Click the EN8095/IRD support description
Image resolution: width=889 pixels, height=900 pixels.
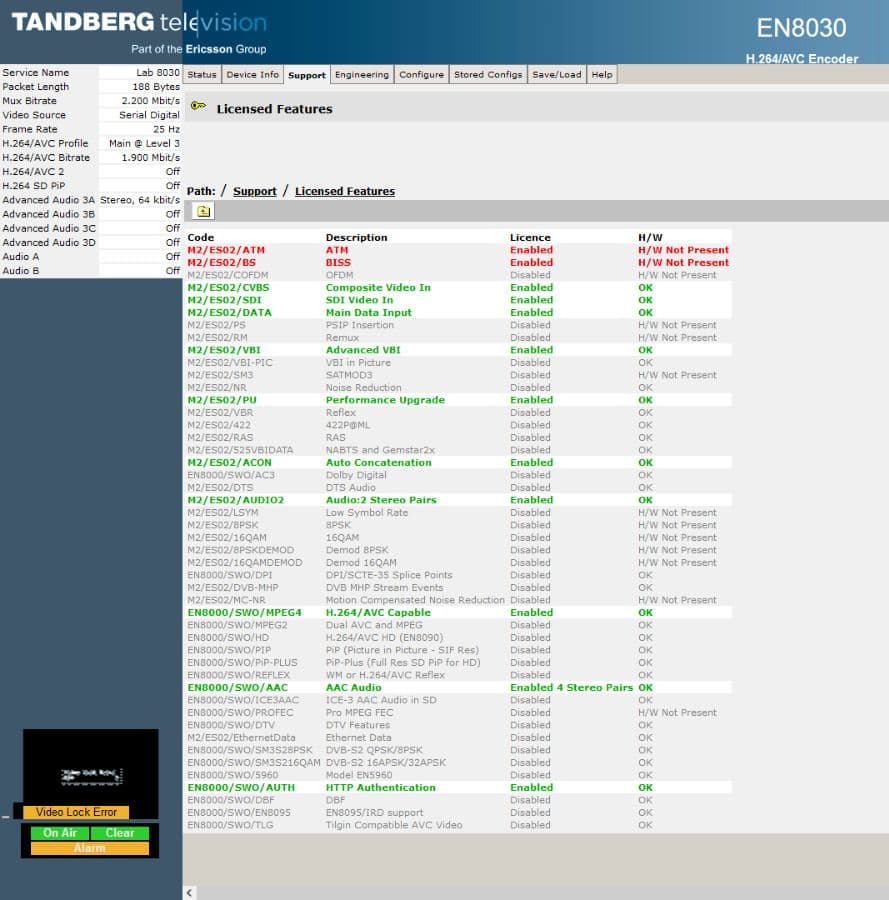(x=374, y=813)
